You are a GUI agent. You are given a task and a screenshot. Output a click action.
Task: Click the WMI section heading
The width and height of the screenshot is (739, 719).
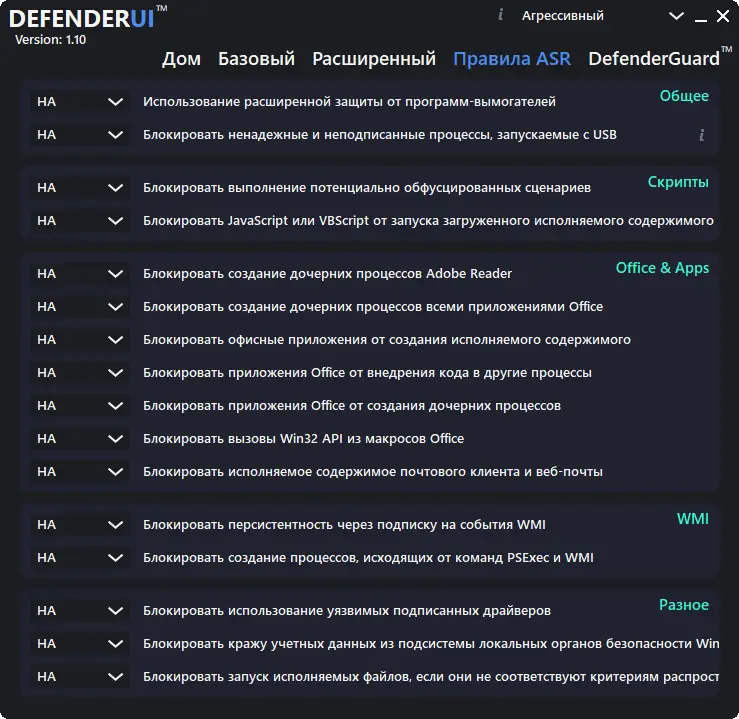693,519
